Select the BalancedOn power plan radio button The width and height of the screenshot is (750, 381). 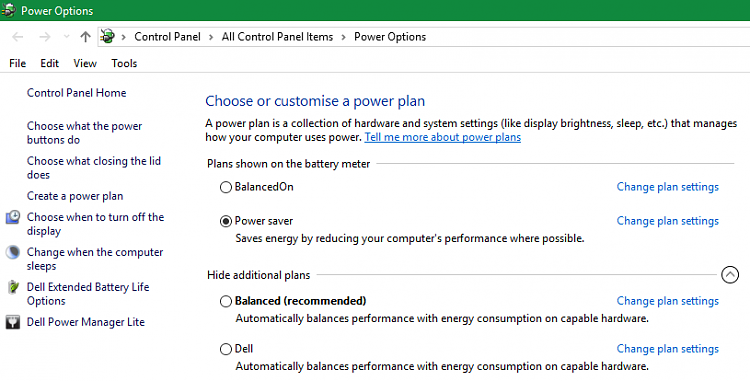226,187
